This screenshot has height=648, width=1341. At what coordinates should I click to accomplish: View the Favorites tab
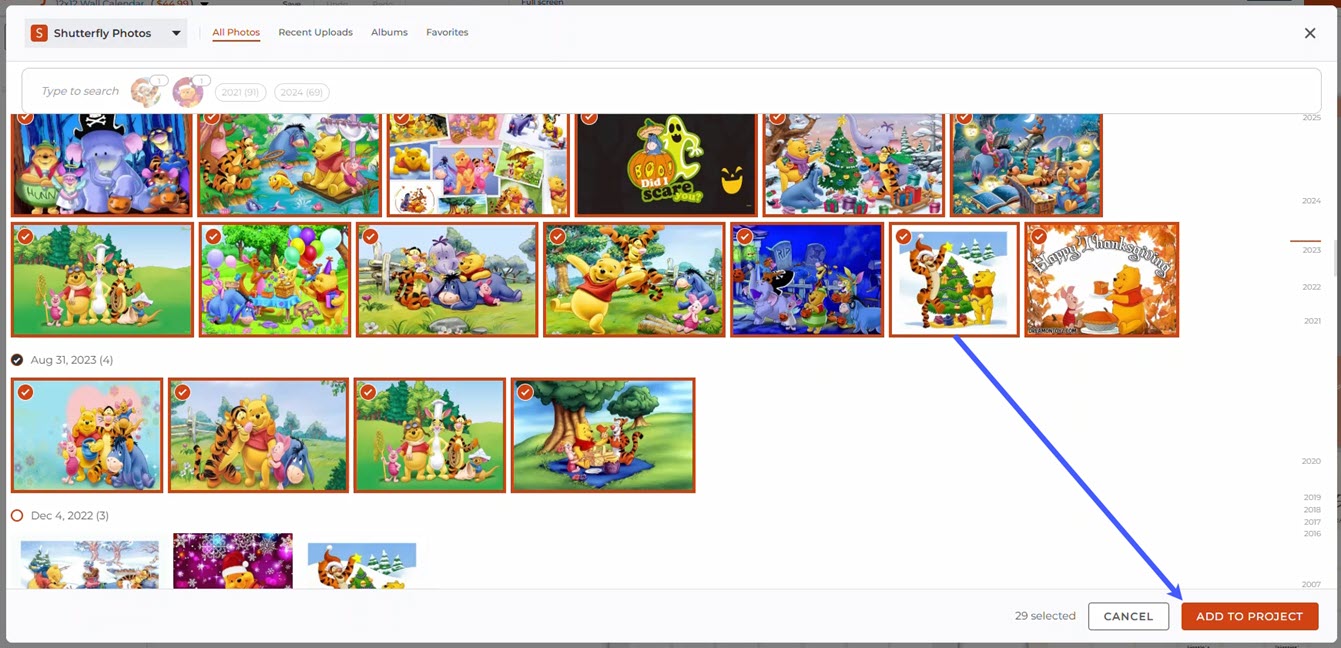tap(447, 32)
